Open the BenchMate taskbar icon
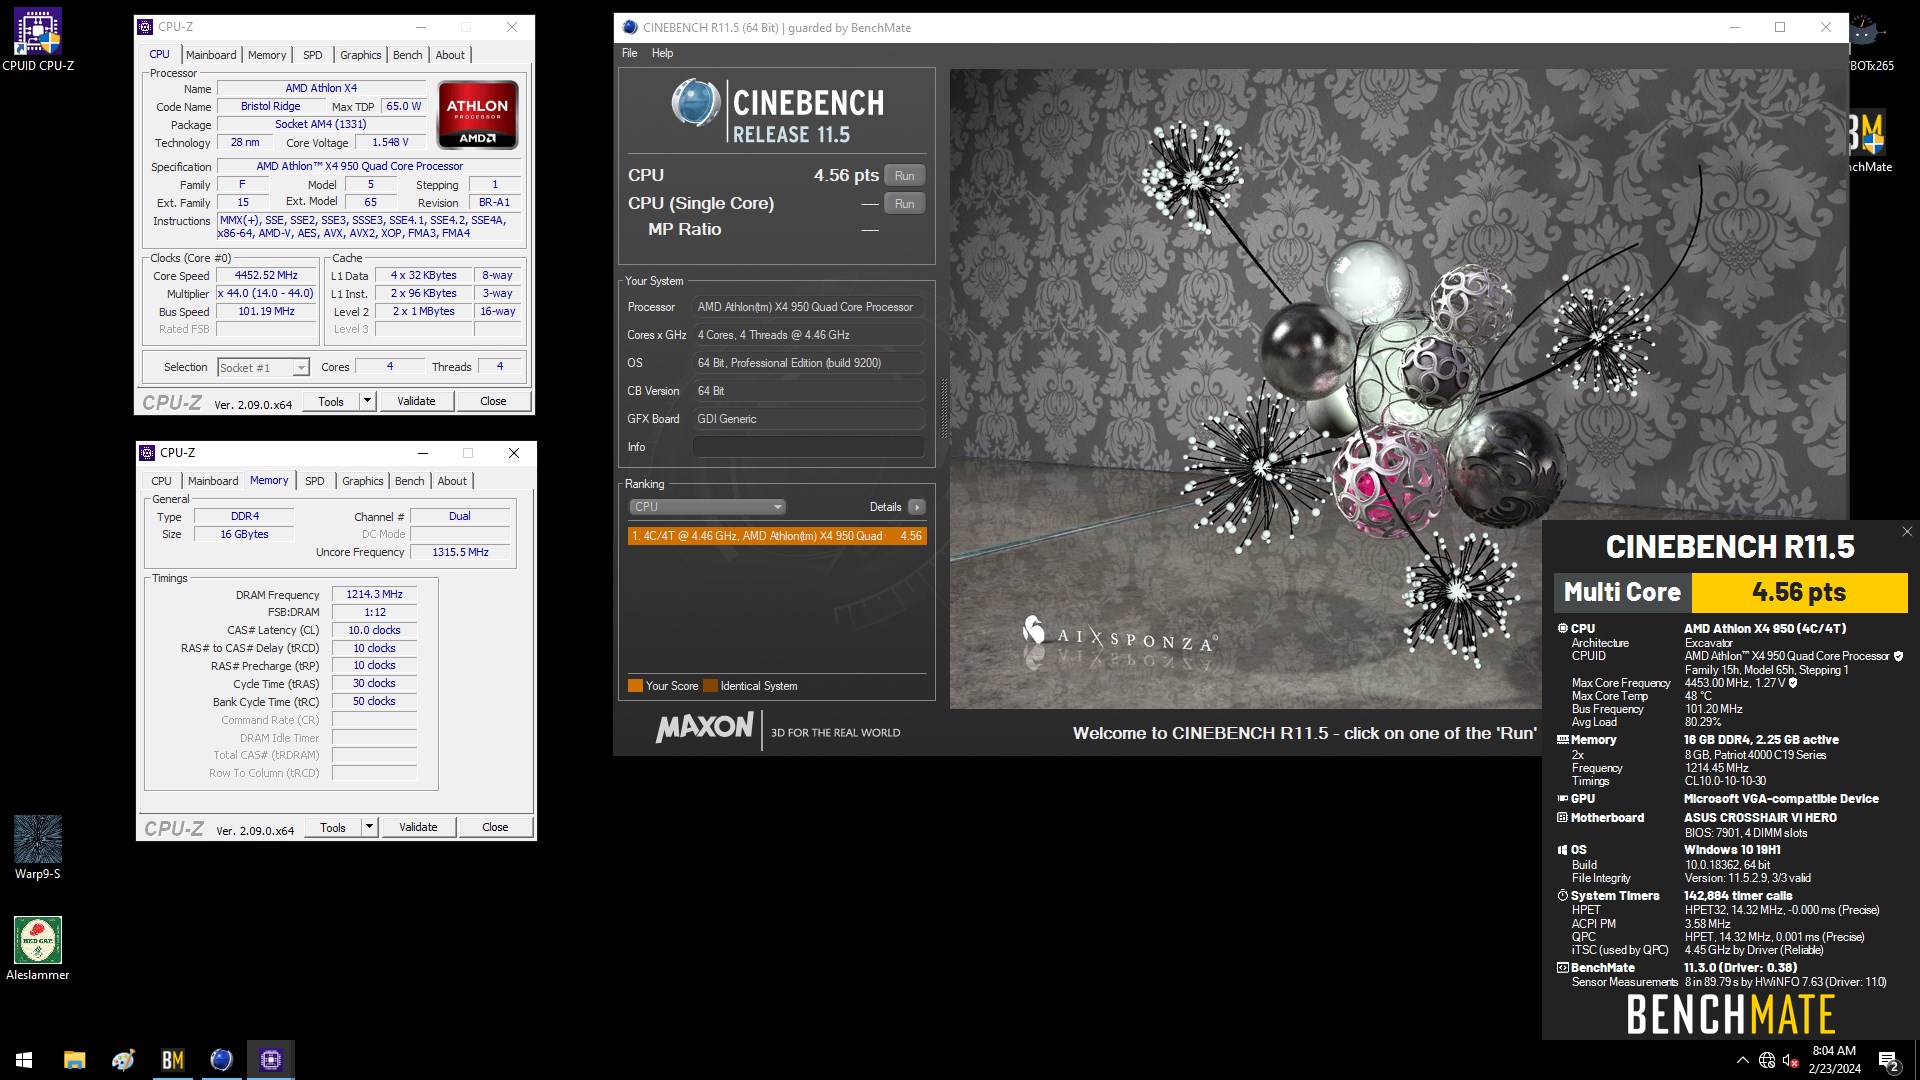Image resolution: width=1920 pixels, height=1080 pixels. (172, 1060)
